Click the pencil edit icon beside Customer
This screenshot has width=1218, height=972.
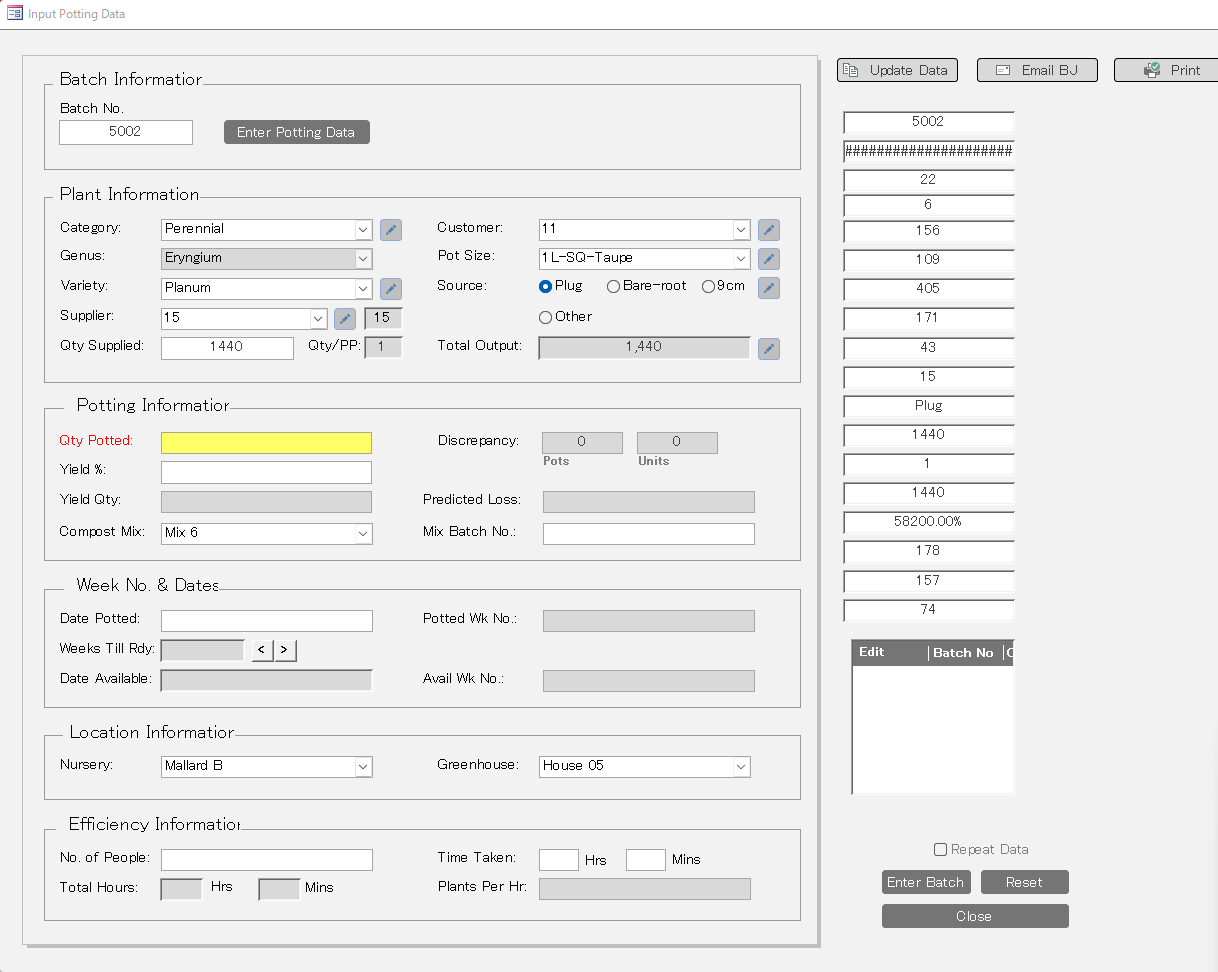pyautogui.click(x=768, y=230)
